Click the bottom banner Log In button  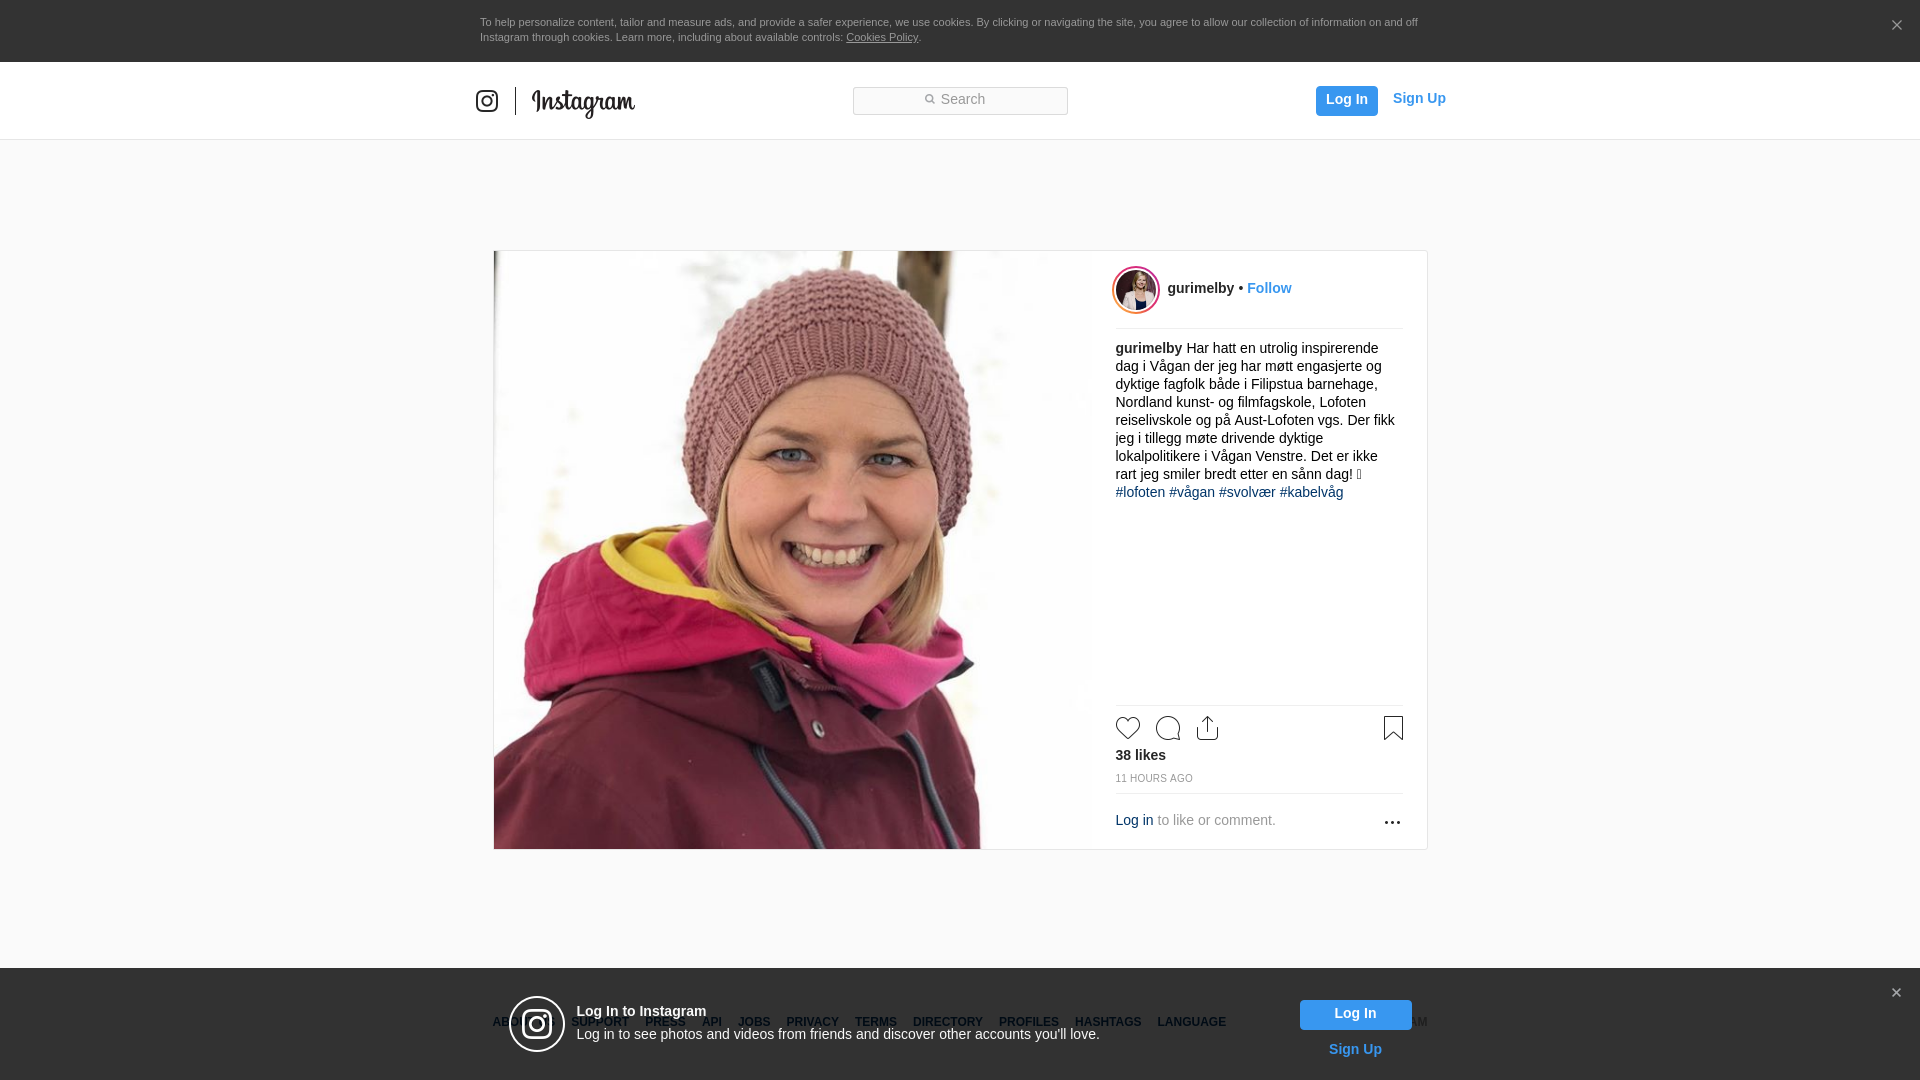tap(1355, 1014)
